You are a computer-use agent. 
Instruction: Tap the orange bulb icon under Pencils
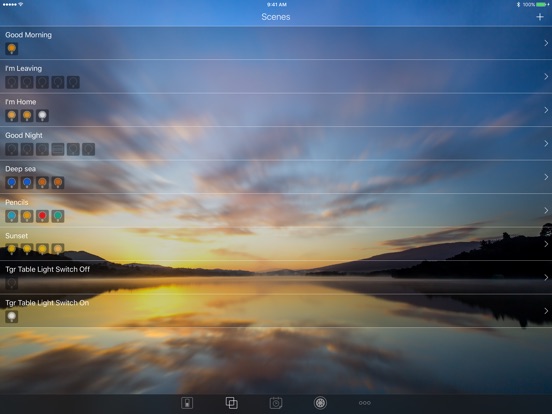point(27,216)
